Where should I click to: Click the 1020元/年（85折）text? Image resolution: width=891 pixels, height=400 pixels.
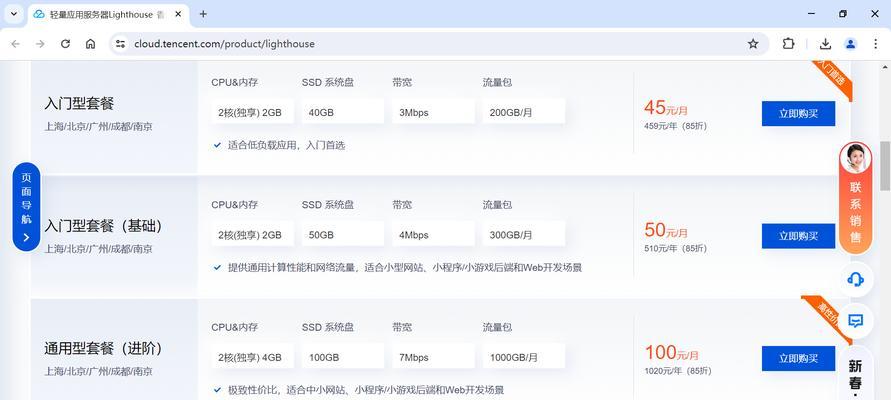tap(678, 371)
